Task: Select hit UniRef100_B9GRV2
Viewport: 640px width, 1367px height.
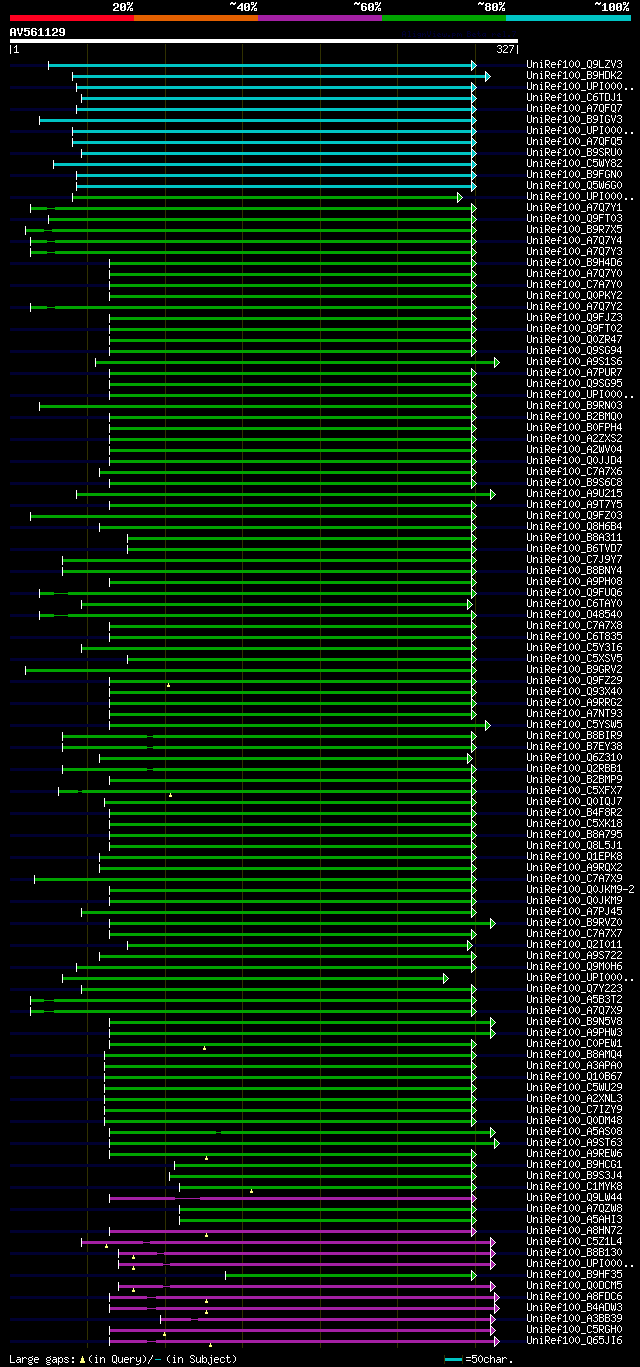Action: tap(574, 670)
